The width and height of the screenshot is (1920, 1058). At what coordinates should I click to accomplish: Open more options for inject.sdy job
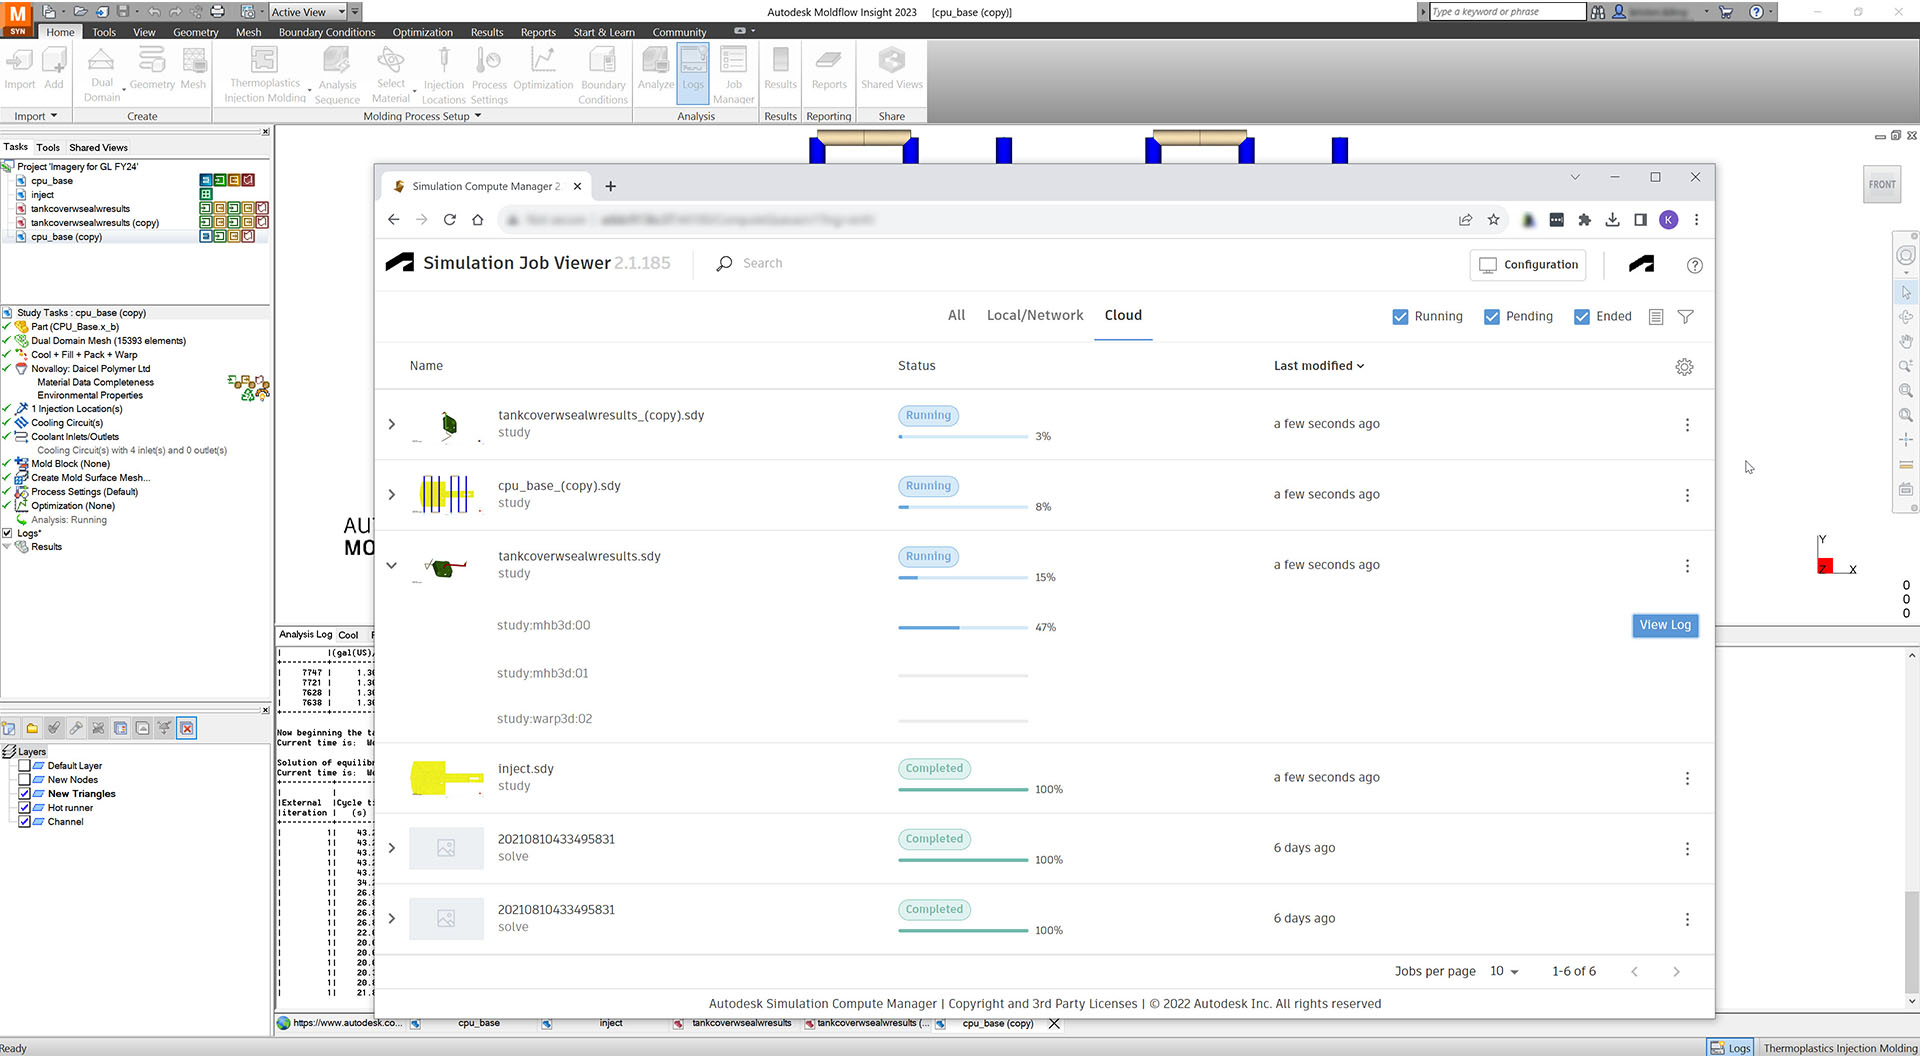point(1687,779)
